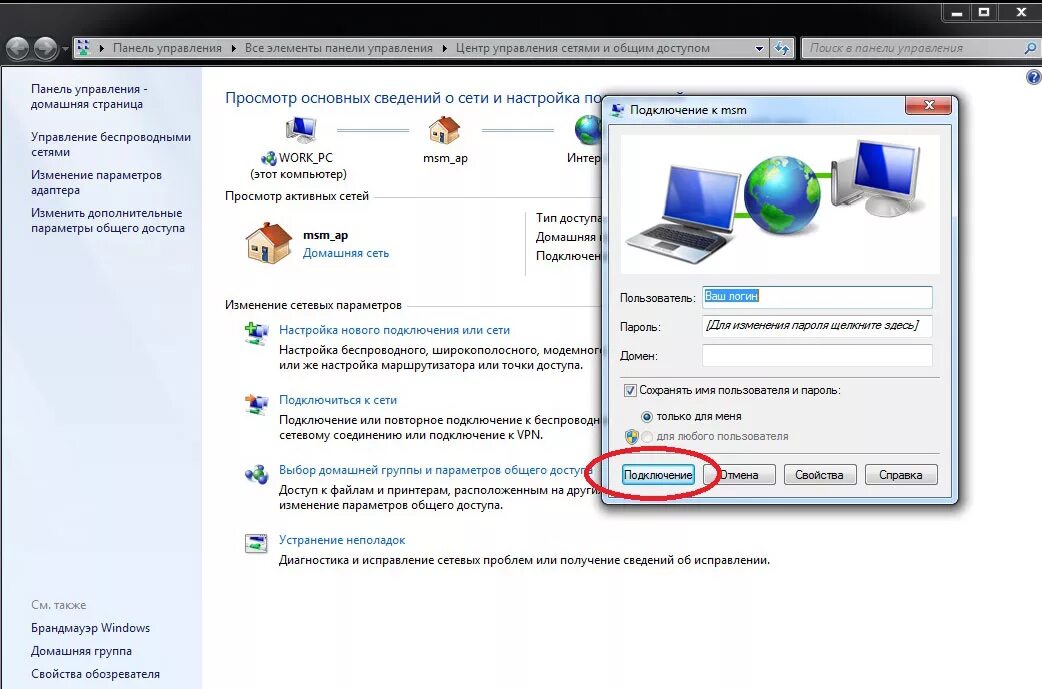The width and height of the screenshot is (1042, 689).
Task: Click the bold msm_ap active network name
Action: 326,235
